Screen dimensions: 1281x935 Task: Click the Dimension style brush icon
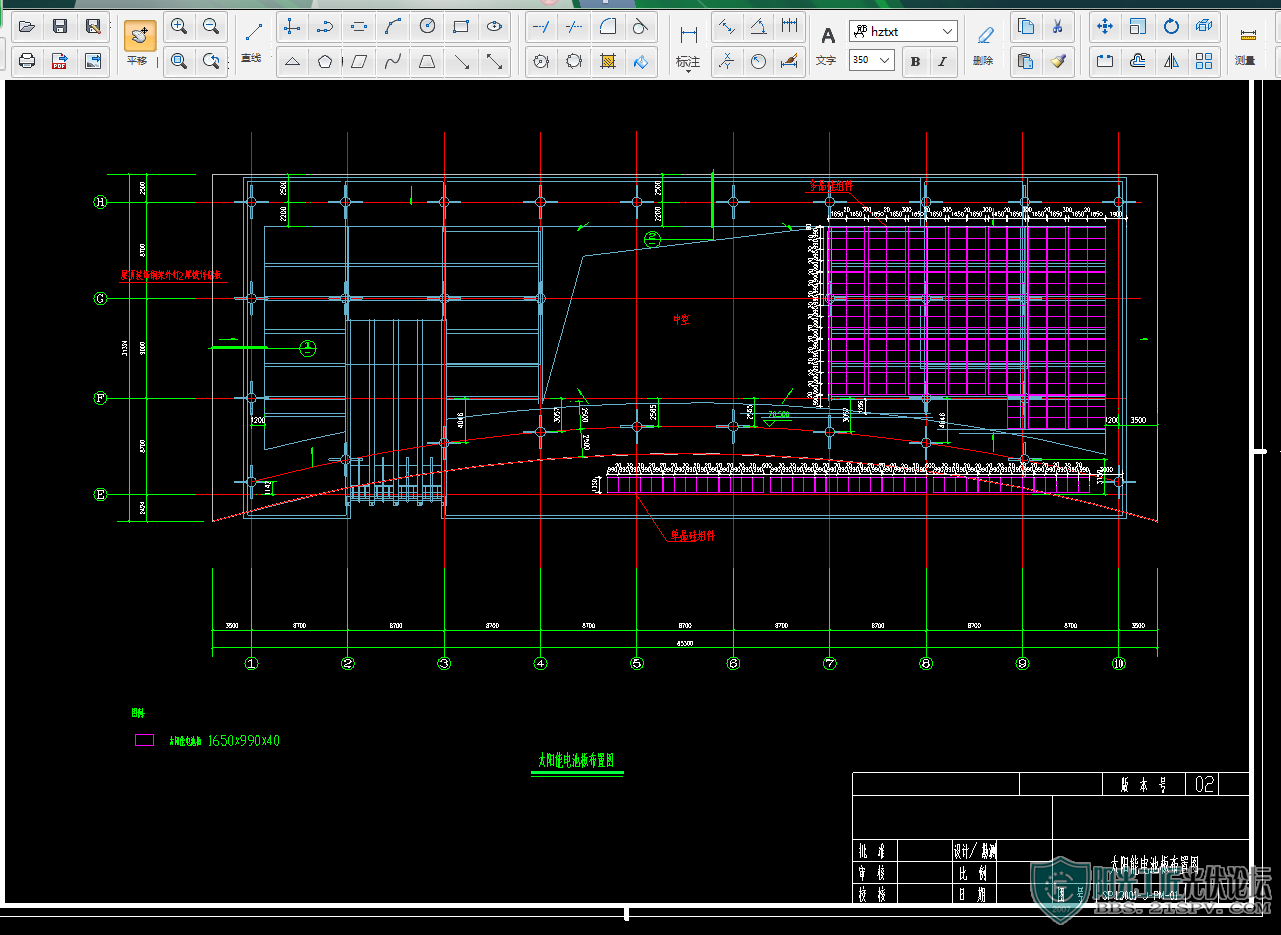pyautogui.click(x=790, y=61)
